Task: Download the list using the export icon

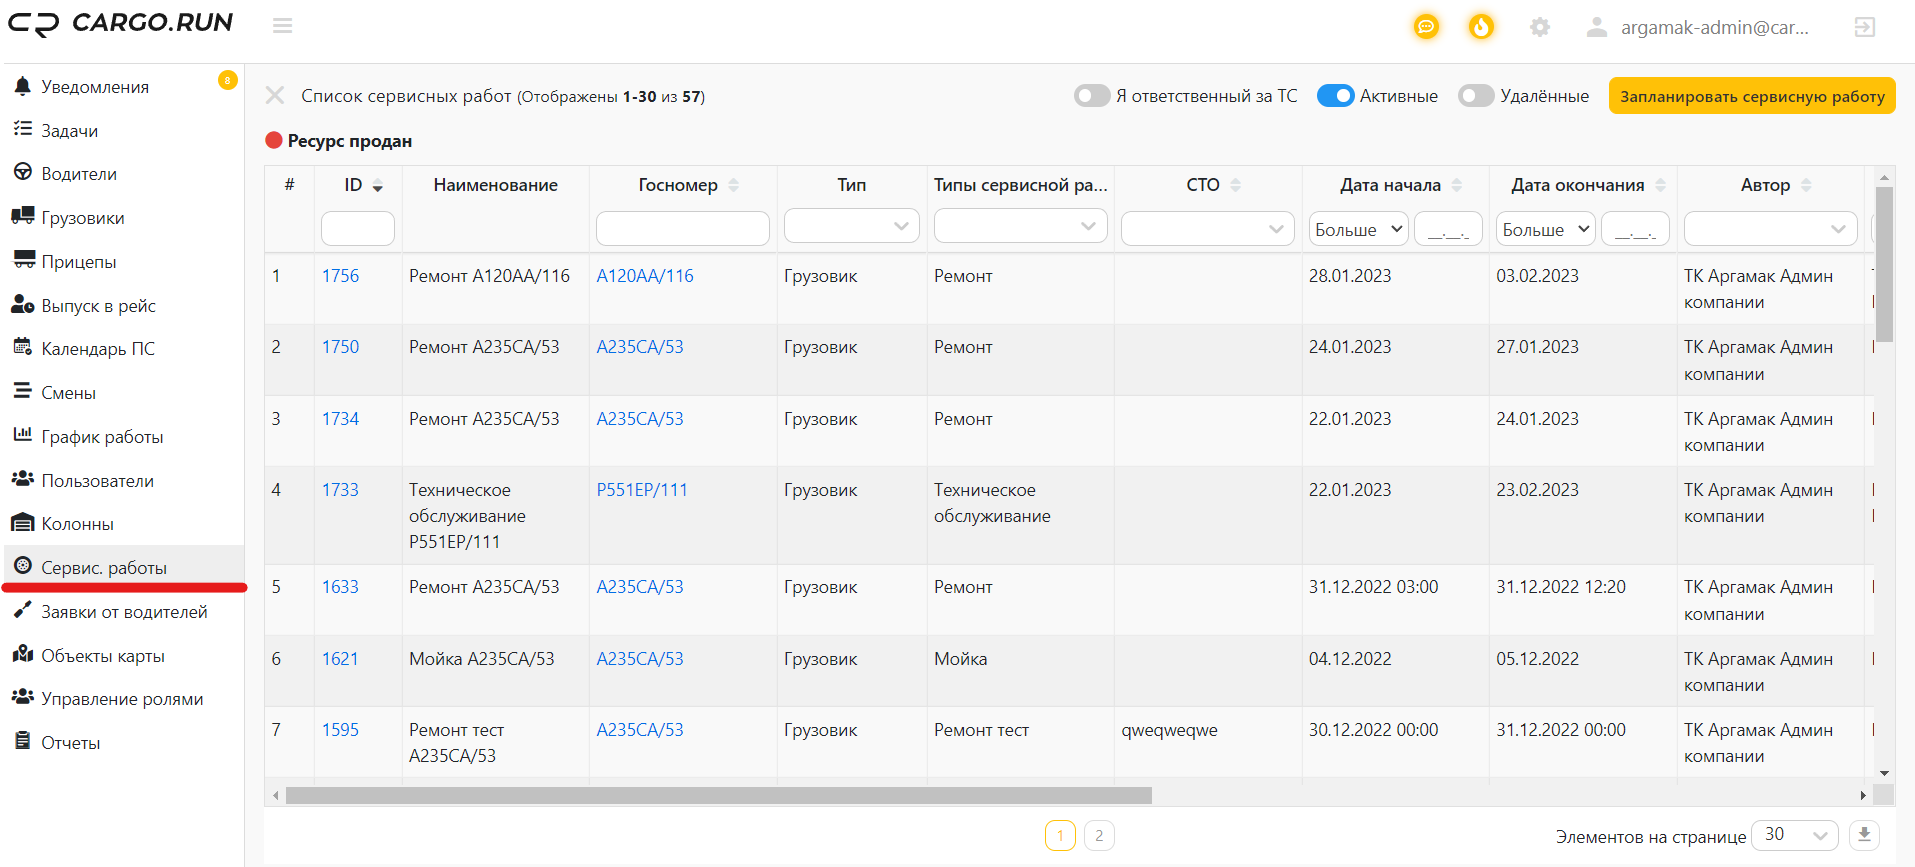Action: click(1864, 835)
